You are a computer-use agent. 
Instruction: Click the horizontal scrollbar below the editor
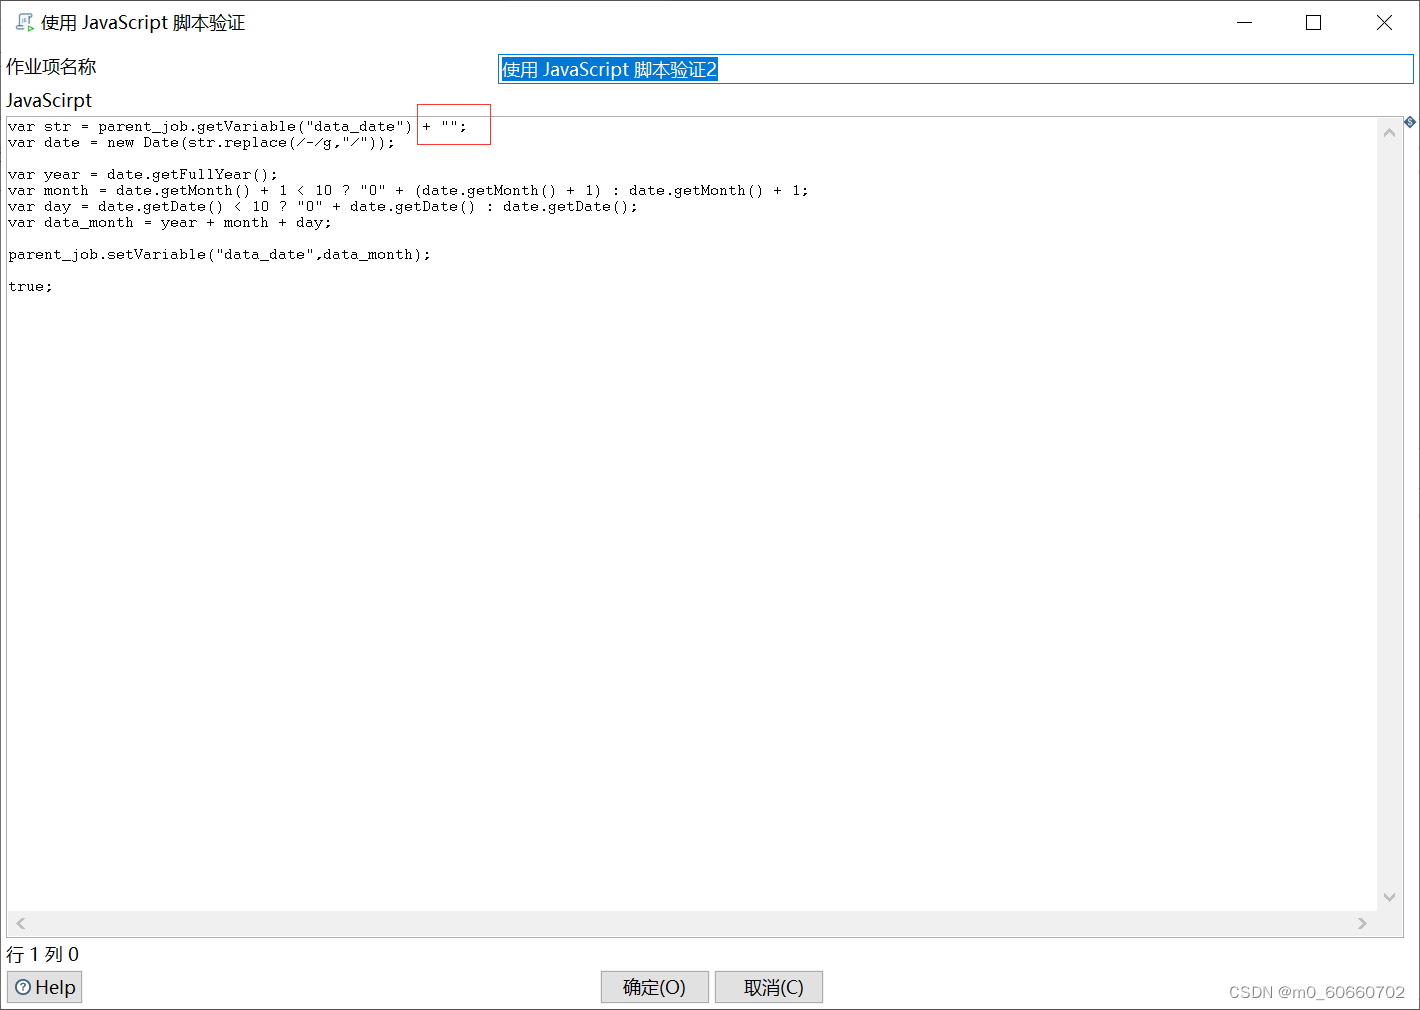[x=690, y=923]
